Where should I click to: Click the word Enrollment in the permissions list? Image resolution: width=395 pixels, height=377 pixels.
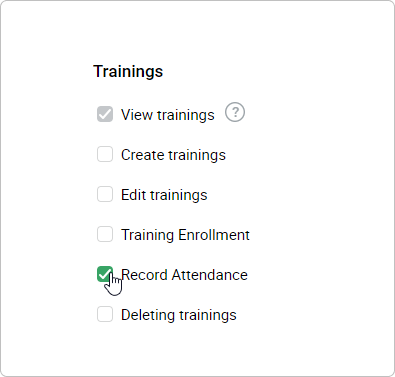214,235
